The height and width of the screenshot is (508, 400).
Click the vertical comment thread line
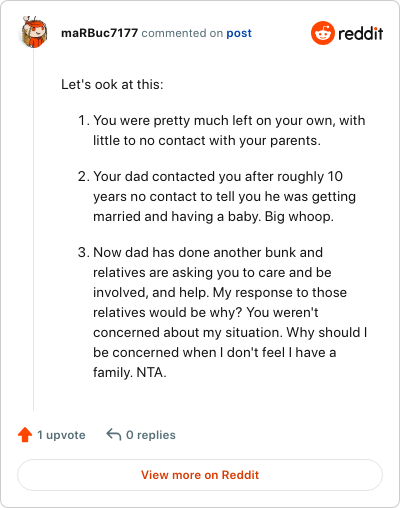[x=33, y=230]
